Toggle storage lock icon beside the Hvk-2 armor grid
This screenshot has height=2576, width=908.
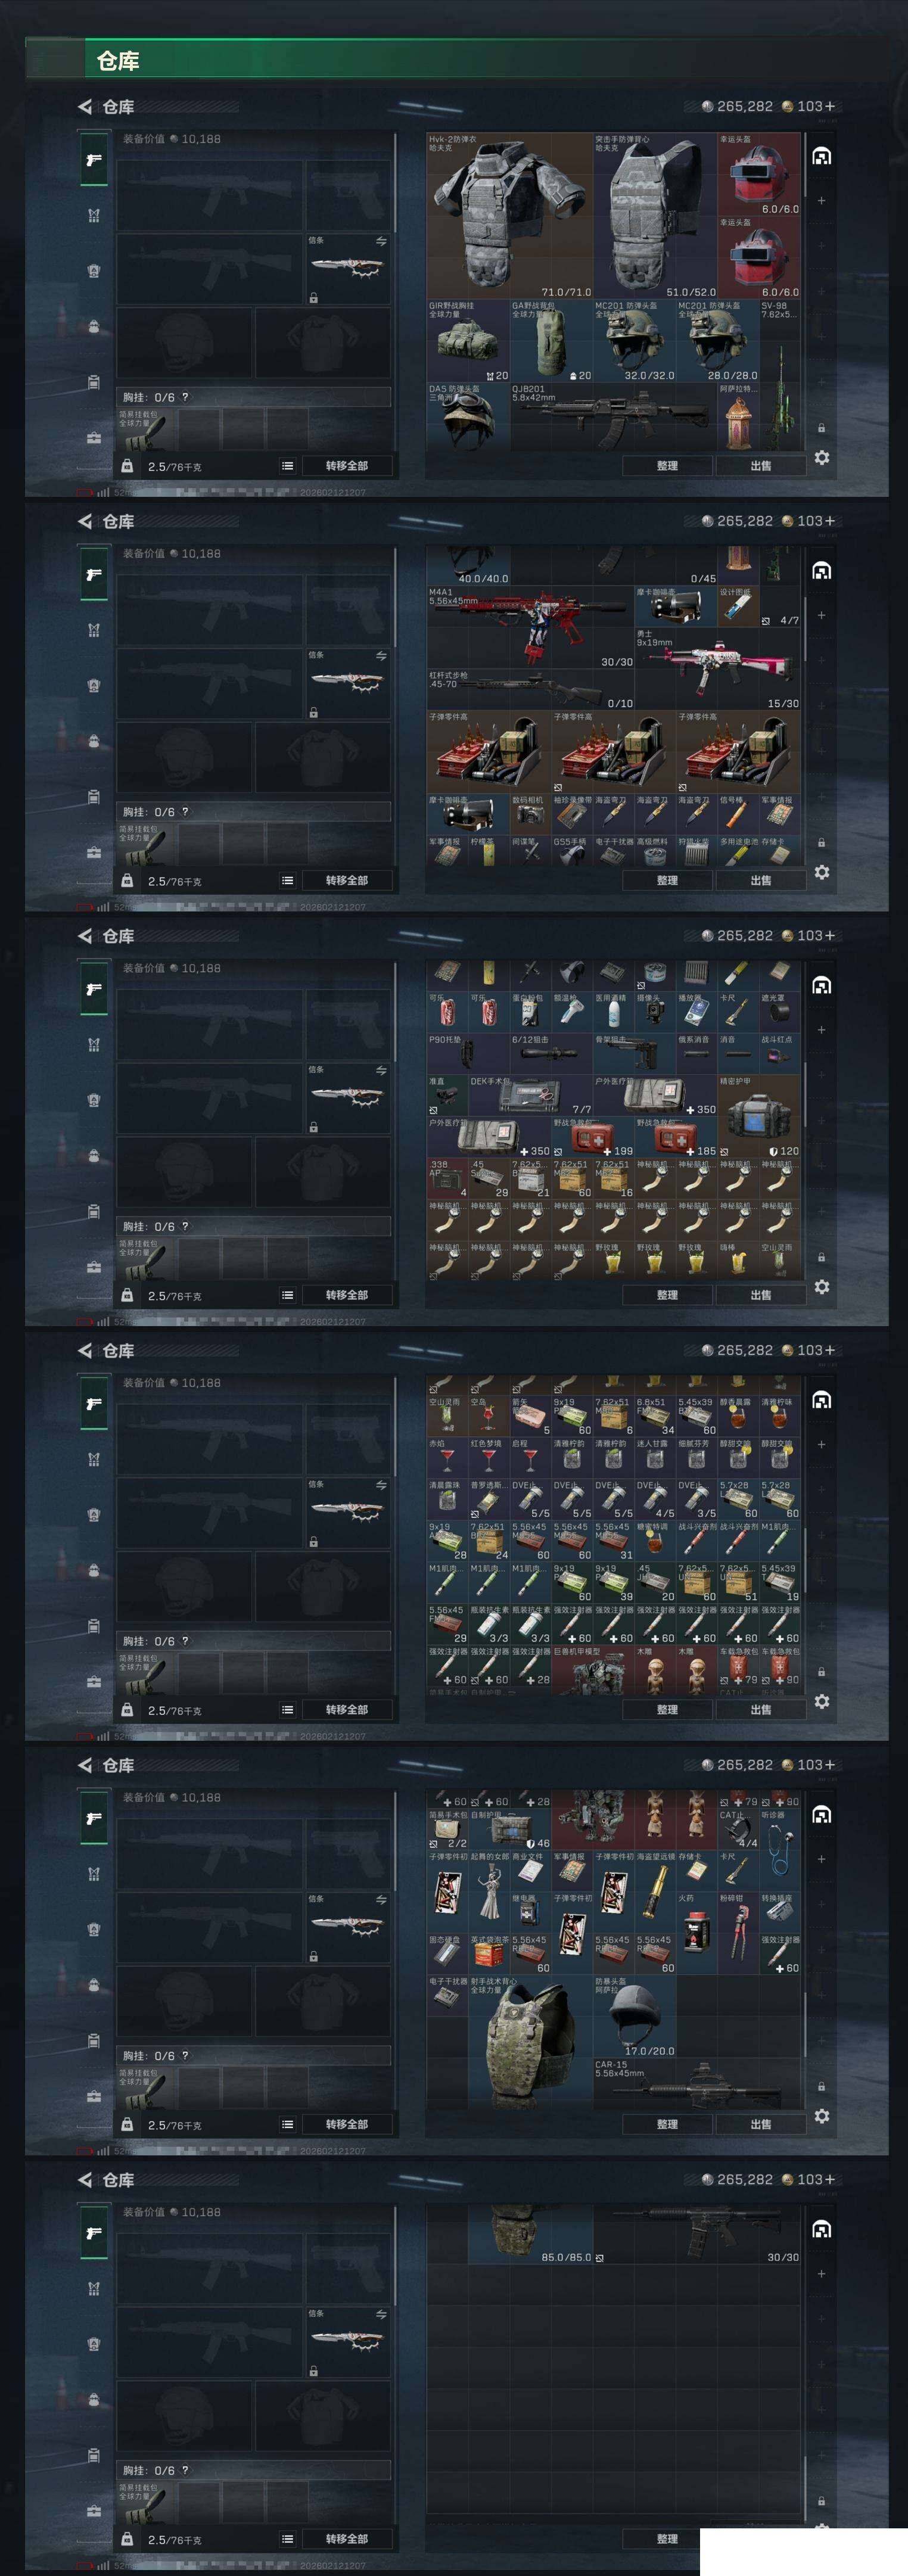pyautogui.click(x=821, y=427)
